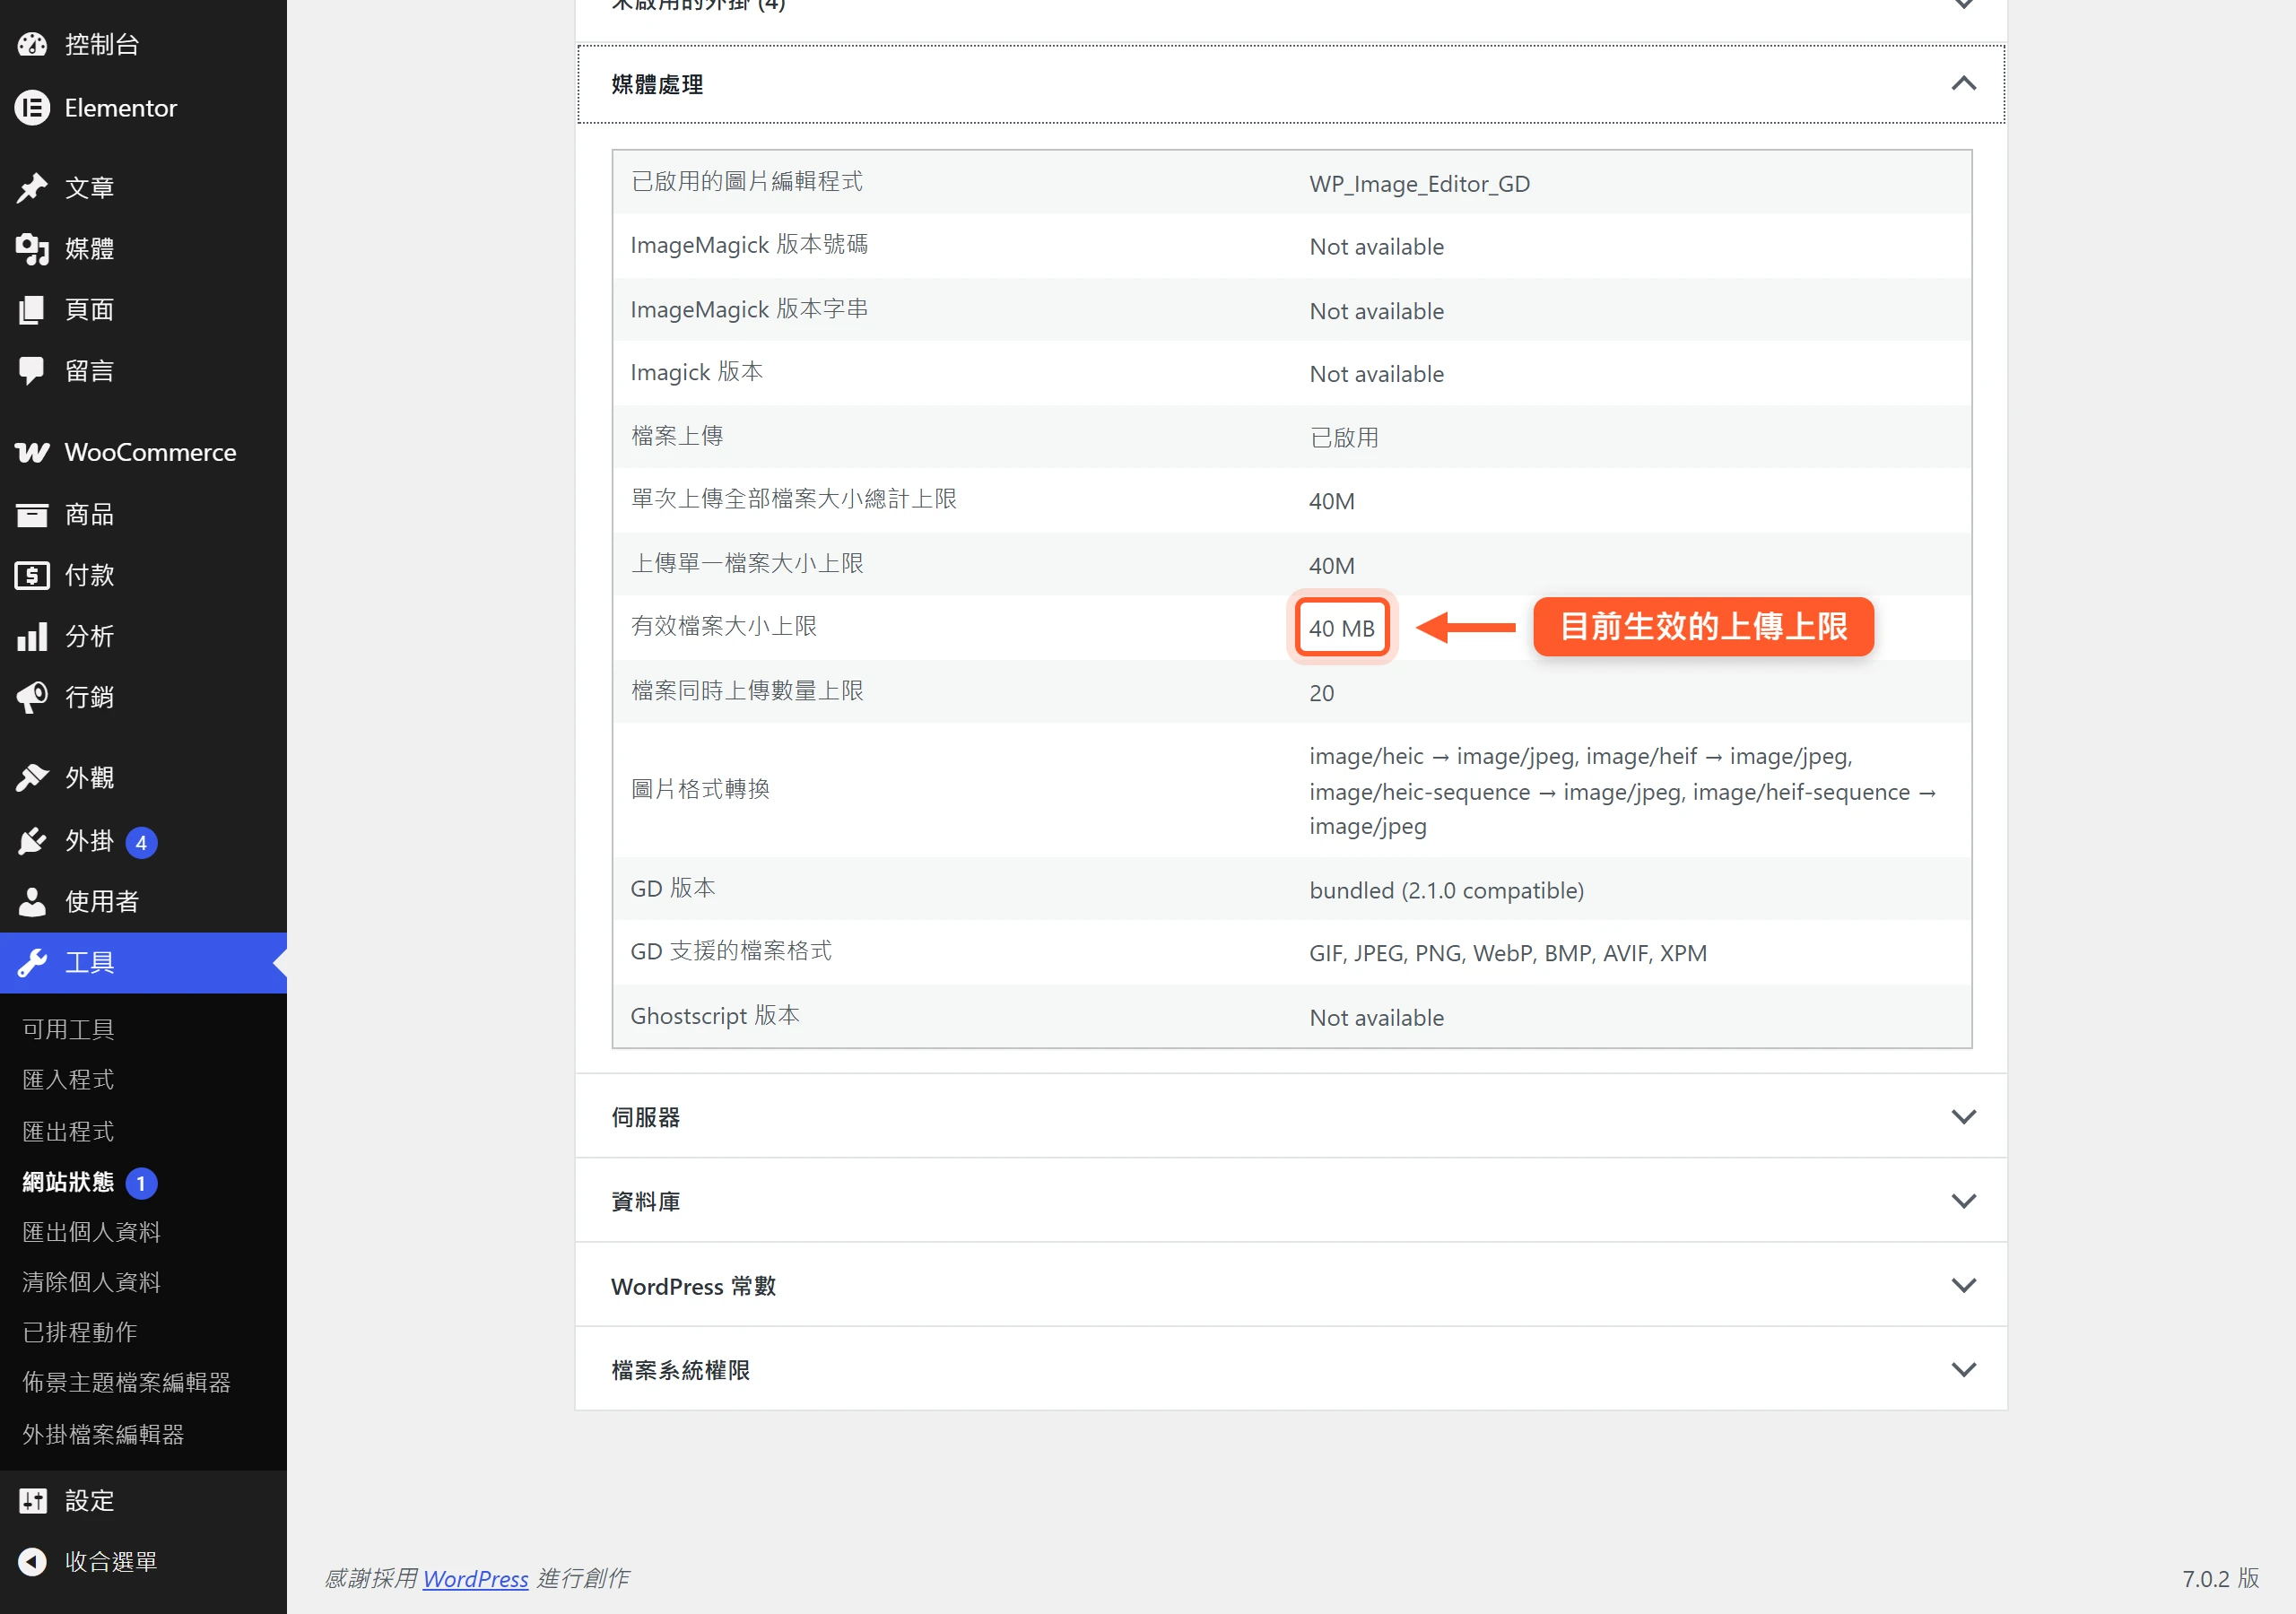The height and width of the screenshot is (1614, 2296).
Task: Go to 可用工具 submenu
Action: 68,1029
